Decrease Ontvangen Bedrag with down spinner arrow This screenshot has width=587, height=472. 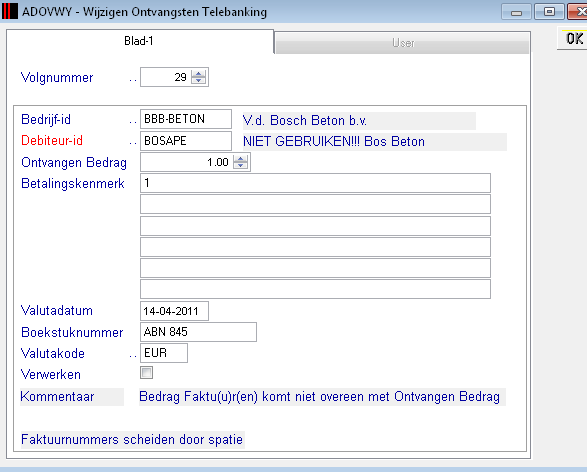240,165
